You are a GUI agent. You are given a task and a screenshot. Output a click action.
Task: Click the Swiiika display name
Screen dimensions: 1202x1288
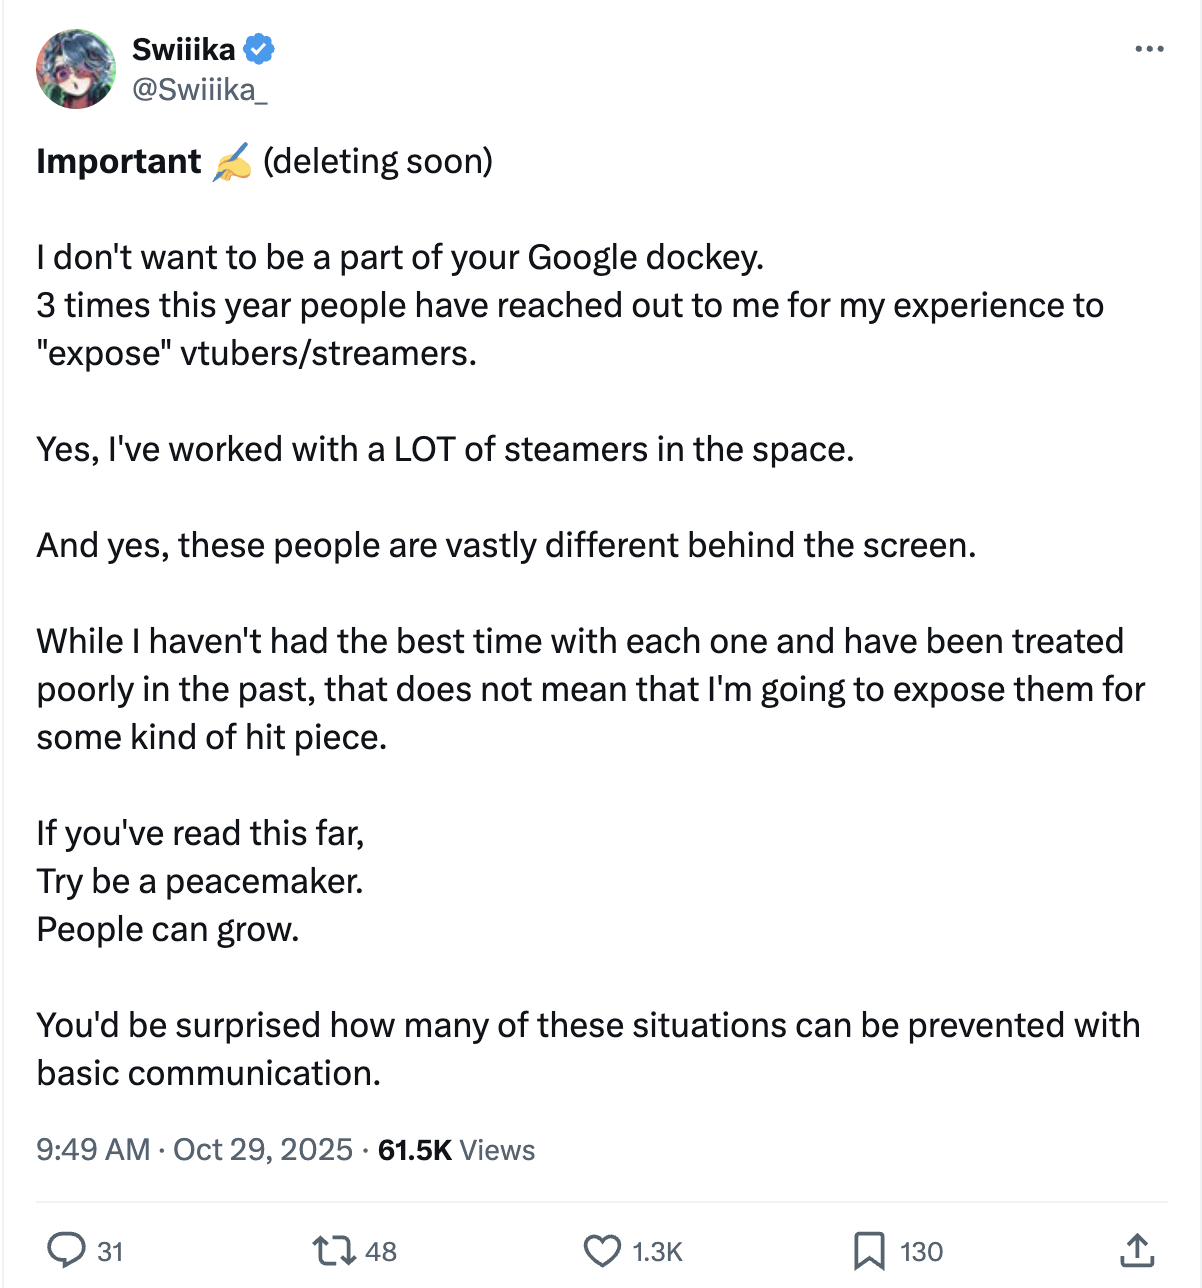(x=184, y=49)
